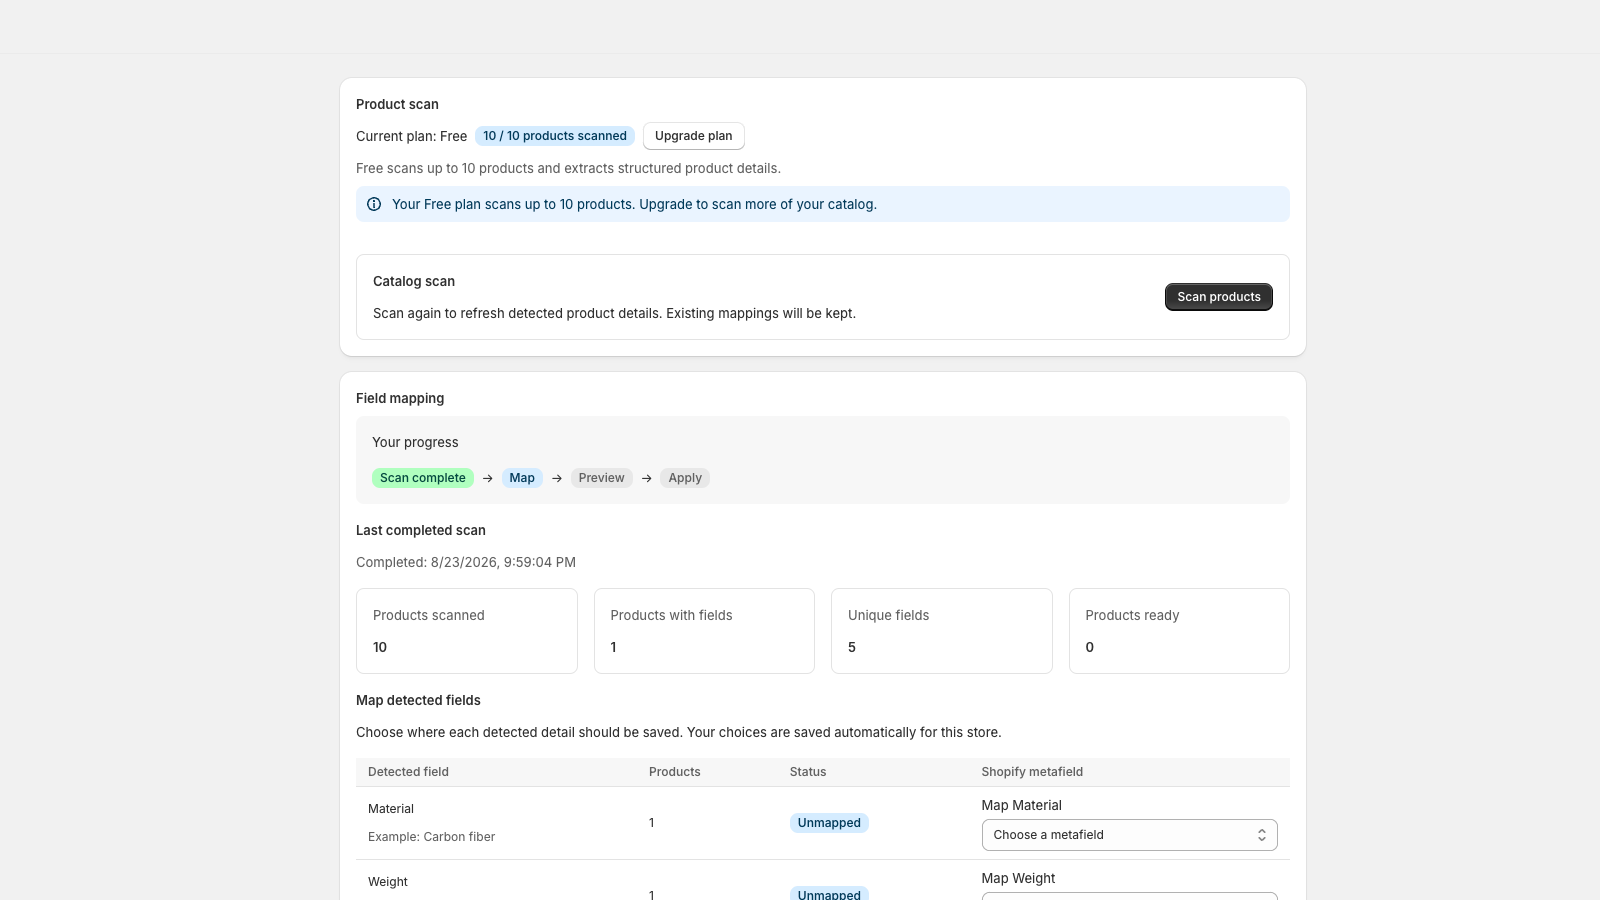1600x900 pixels.
Task: Click the Upgrade plan button
Action: point(694,136)
